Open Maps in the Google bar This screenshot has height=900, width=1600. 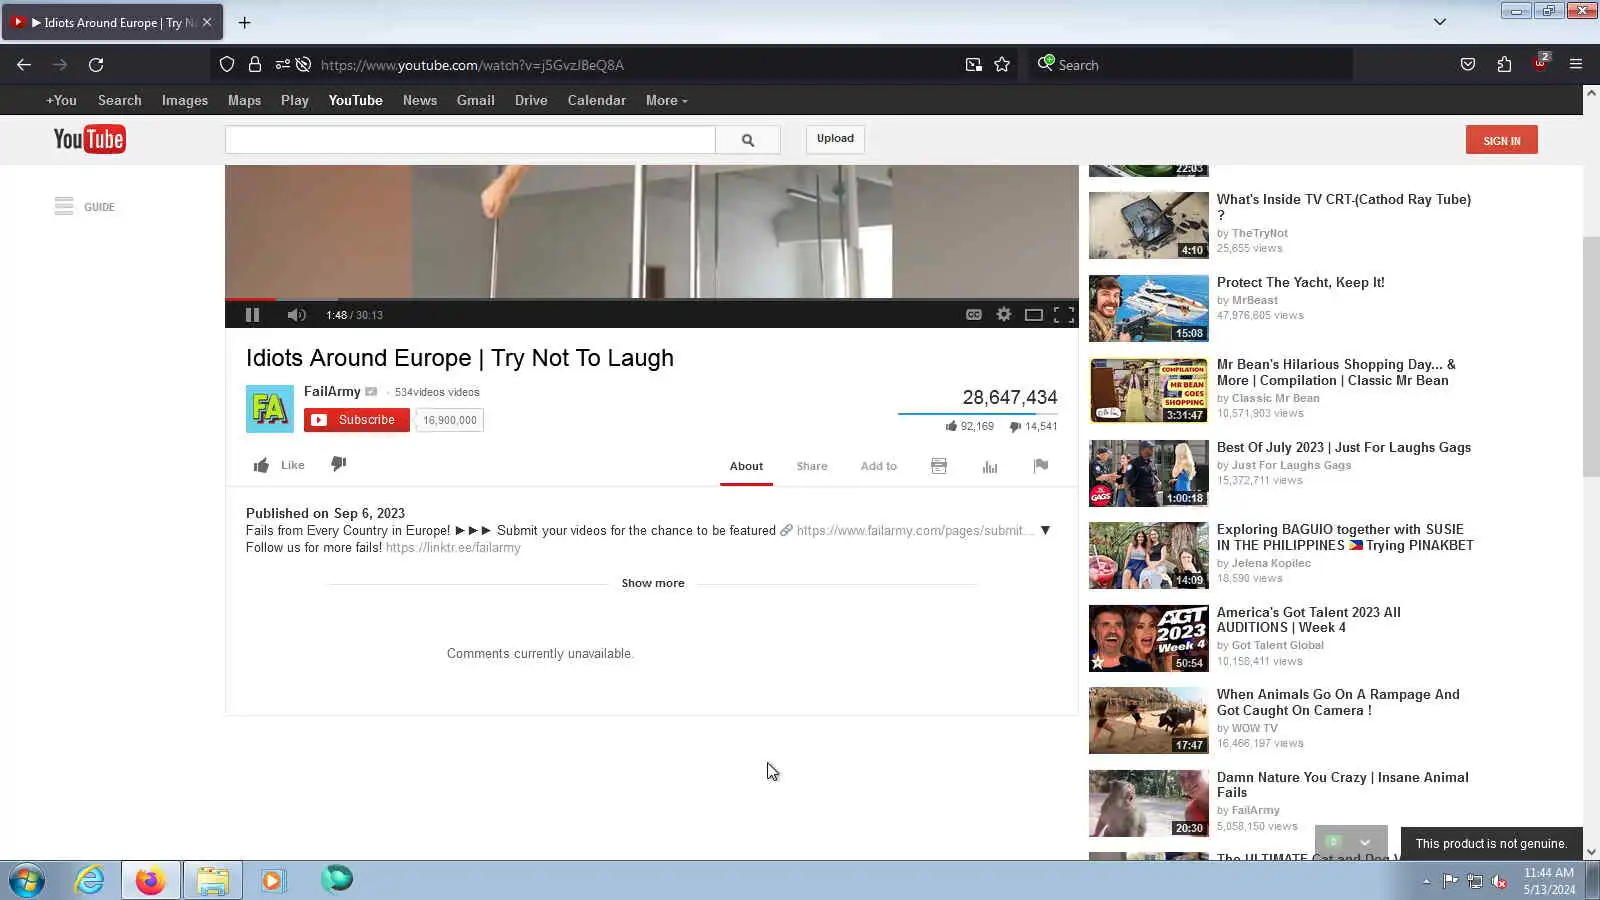point(244,100)
